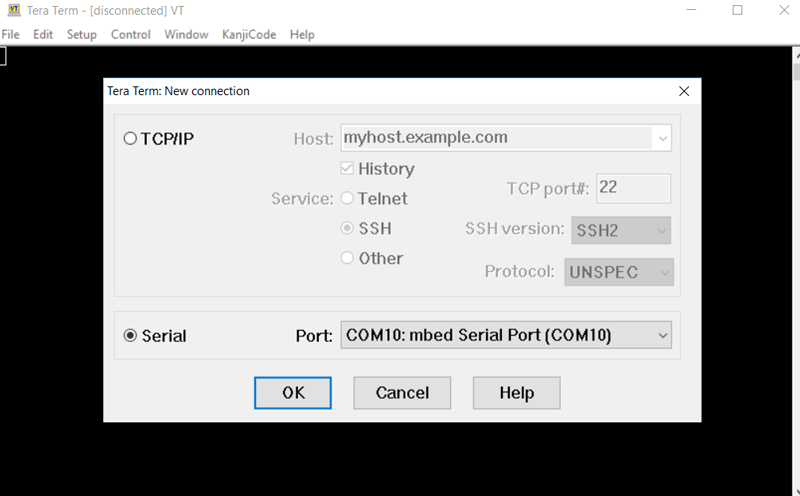800x496 pixels.
Task: Click the Cancel button
Action: click(x=402, y=393)
